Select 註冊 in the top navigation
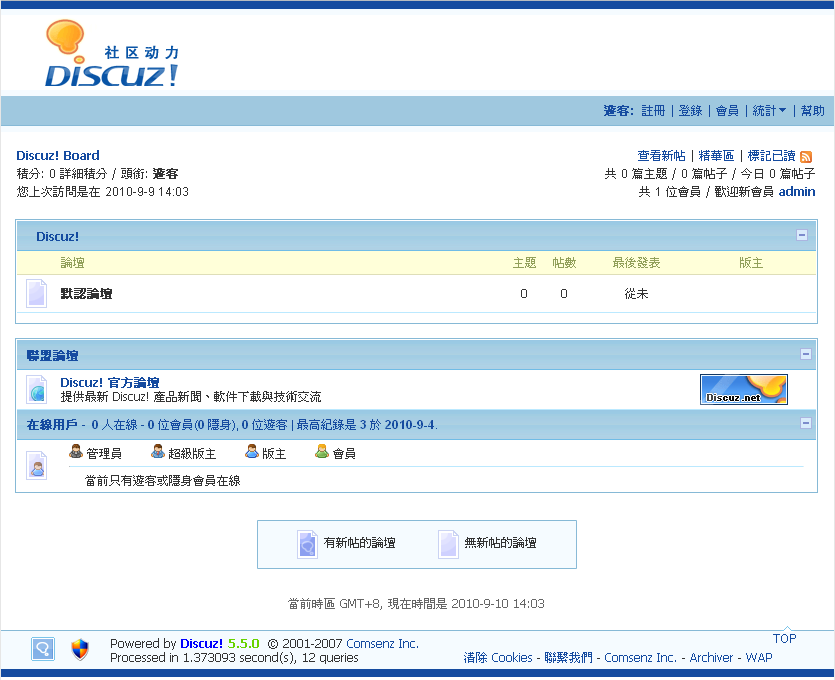 tap(652, 110)
